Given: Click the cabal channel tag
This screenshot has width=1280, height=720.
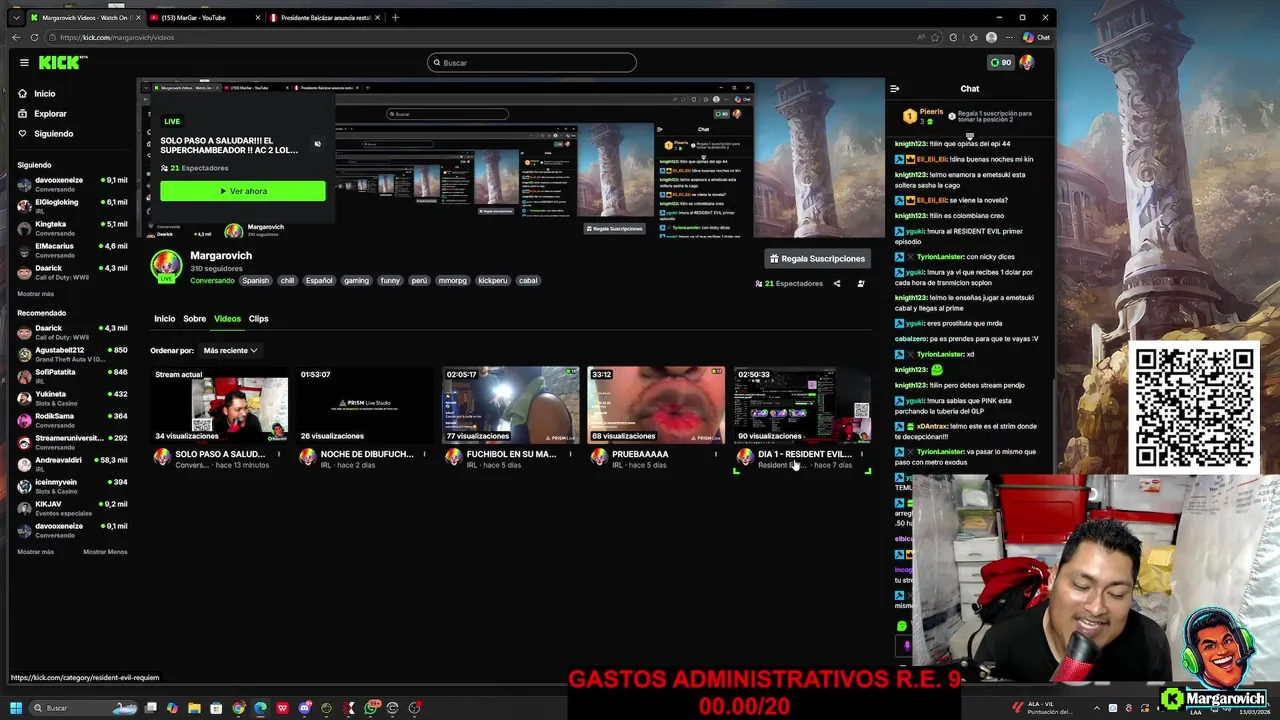Looking at the screenshot, I should point(528,281).
